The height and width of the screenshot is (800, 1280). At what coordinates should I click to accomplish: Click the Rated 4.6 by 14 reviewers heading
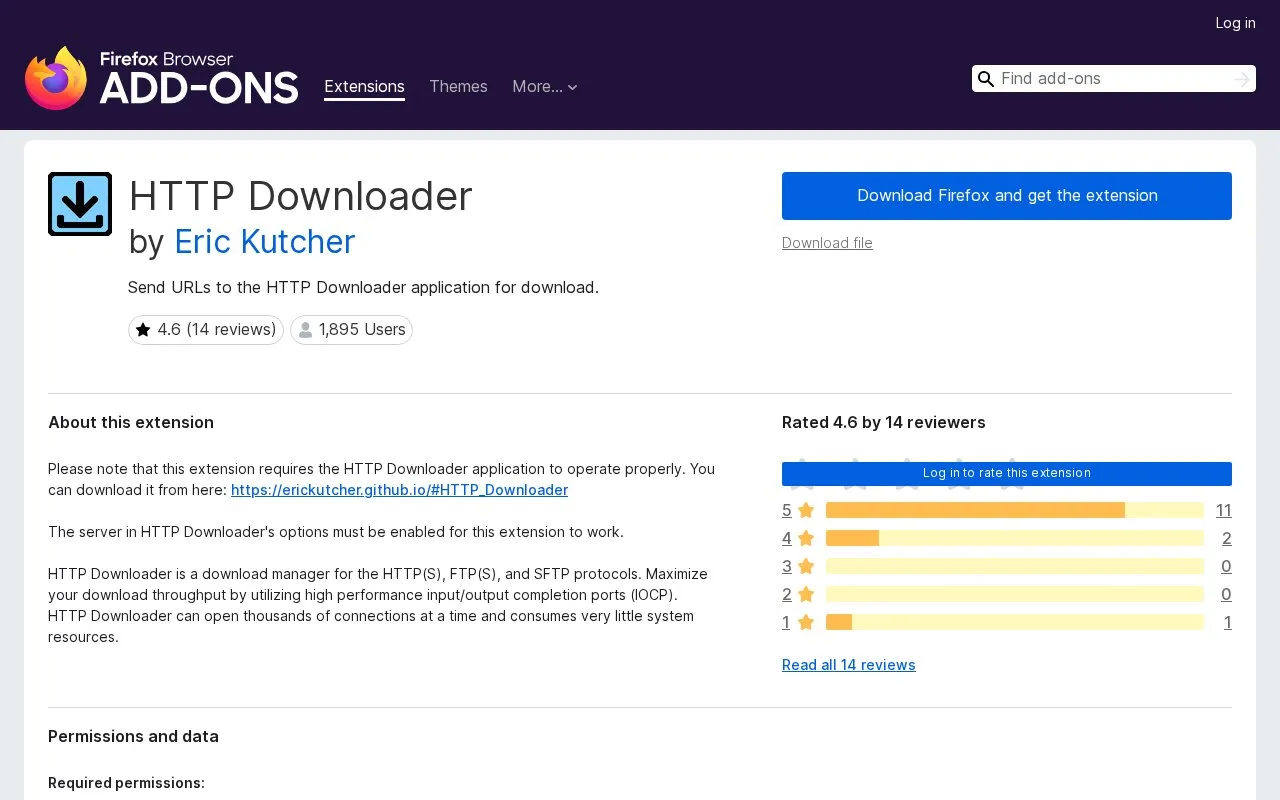click(x=884, y=423)
